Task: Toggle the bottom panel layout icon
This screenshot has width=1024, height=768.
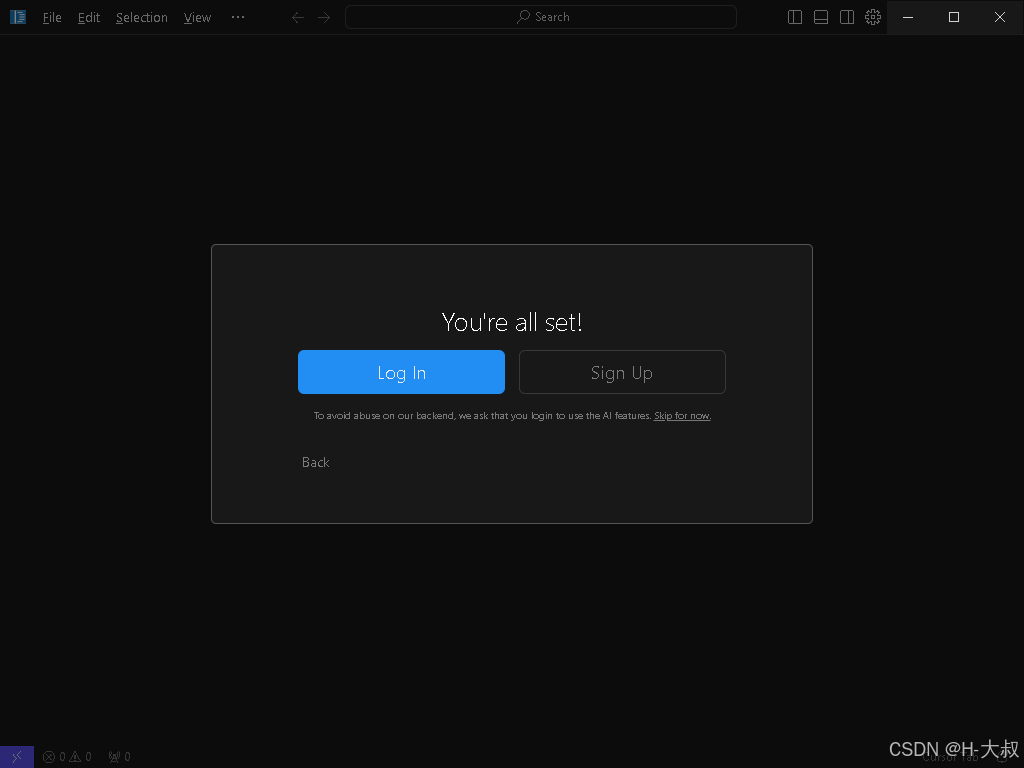Action: pyautogui.click(x=821, y=17)
